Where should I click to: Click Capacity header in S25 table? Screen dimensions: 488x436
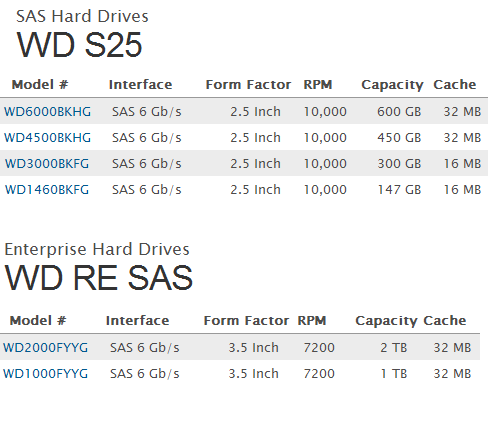coord(392,85)
